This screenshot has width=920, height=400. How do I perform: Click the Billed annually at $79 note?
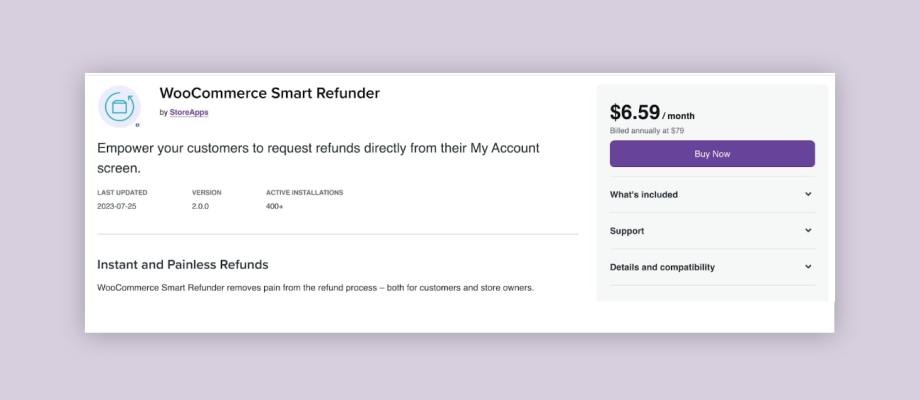pos(647,131)
